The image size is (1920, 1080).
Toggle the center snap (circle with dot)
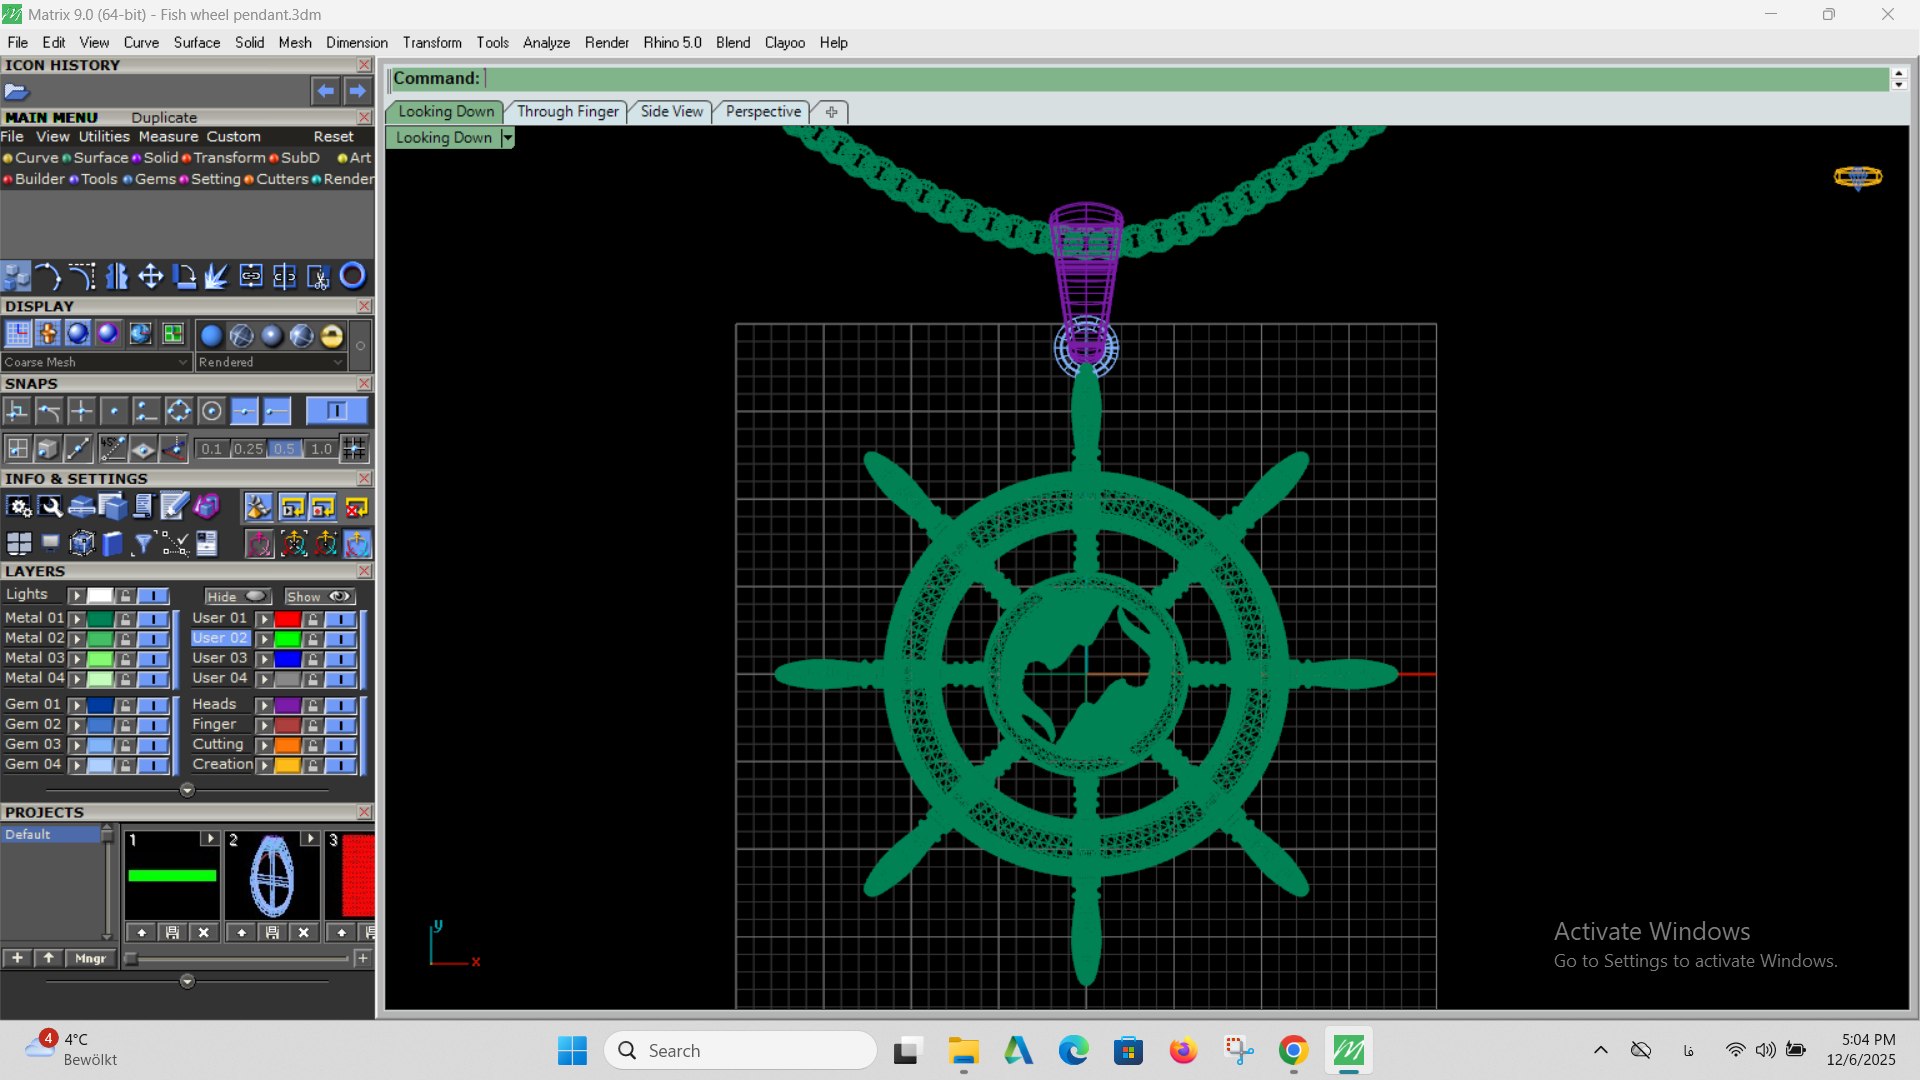(x=211, y=411)
